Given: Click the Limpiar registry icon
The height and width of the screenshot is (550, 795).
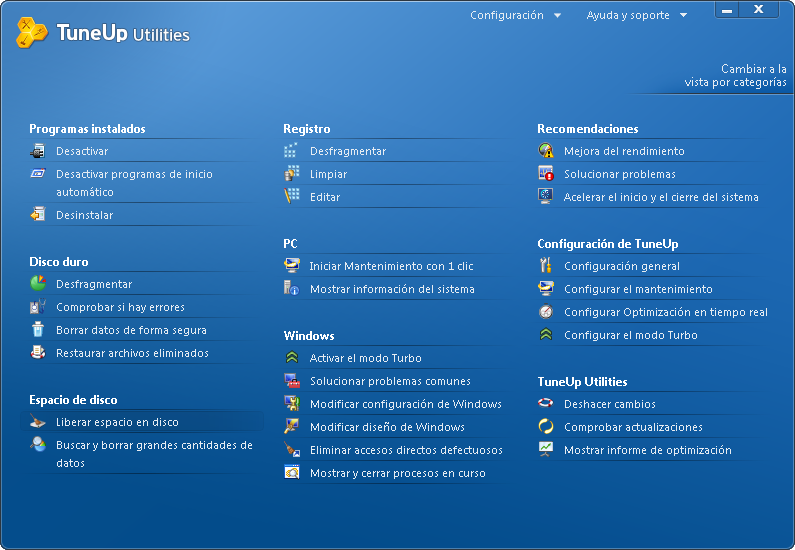Looking at the screenshot, I should tap(292, 173).
